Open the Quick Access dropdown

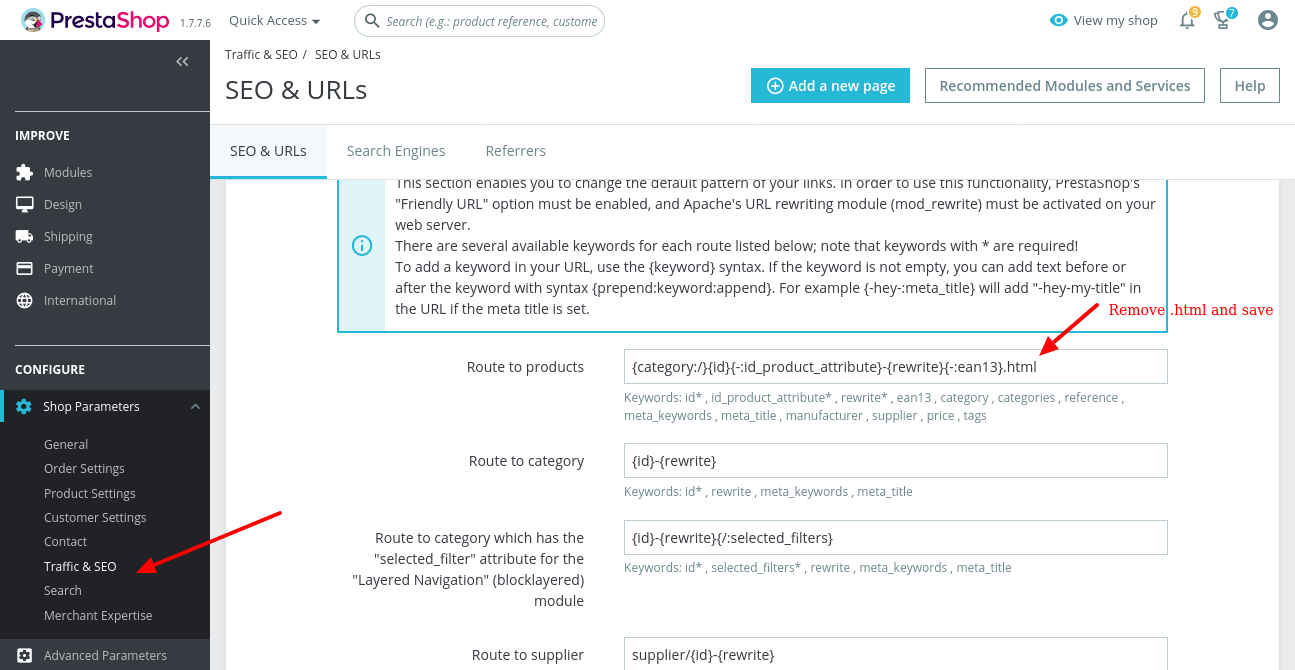click(274, 20)
